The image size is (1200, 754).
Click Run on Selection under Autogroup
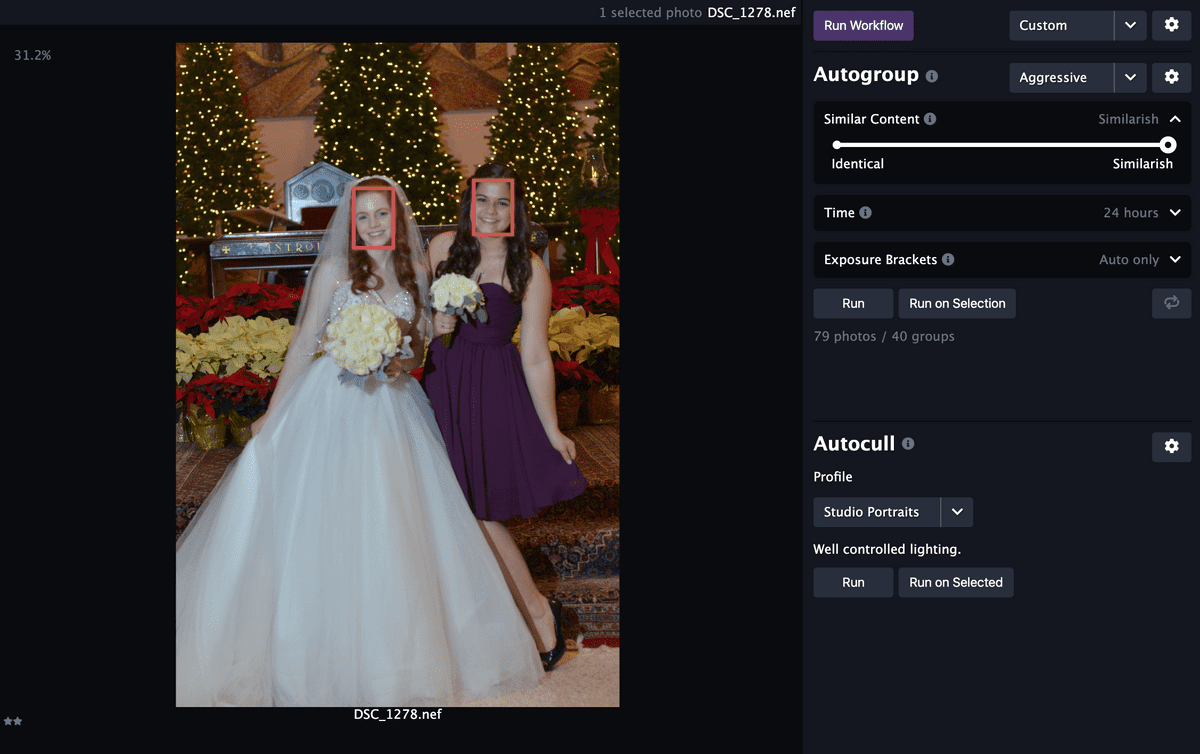pyautogui.click(x=957, y=304)
